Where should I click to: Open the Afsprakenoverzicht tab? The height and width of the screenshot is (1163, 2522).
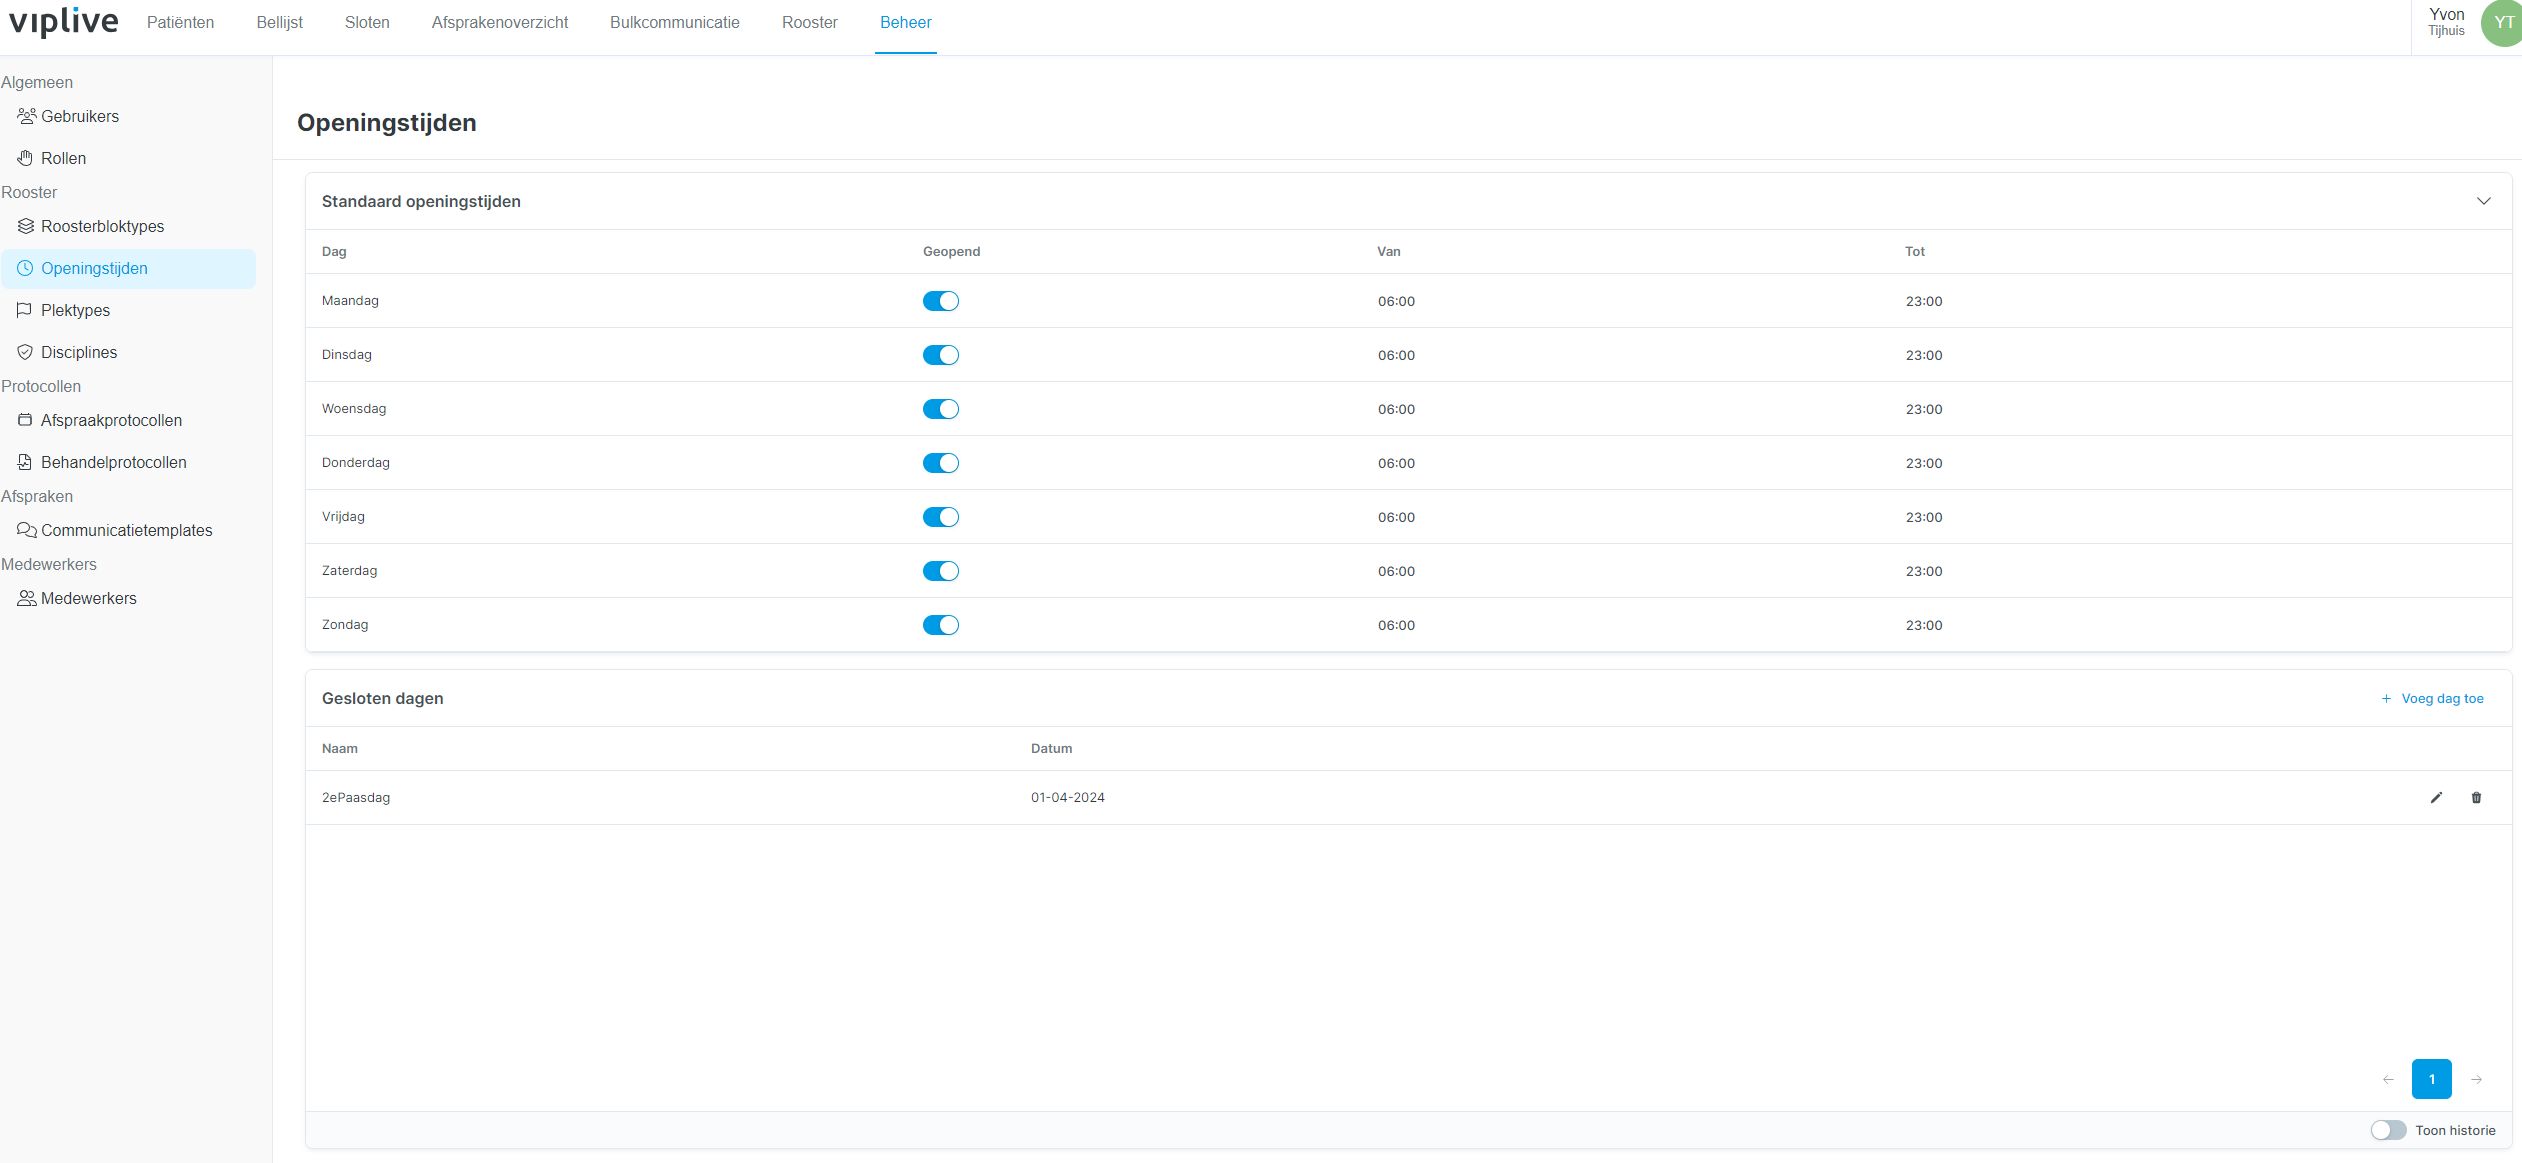pyautogui.click(x=500, y=22)
